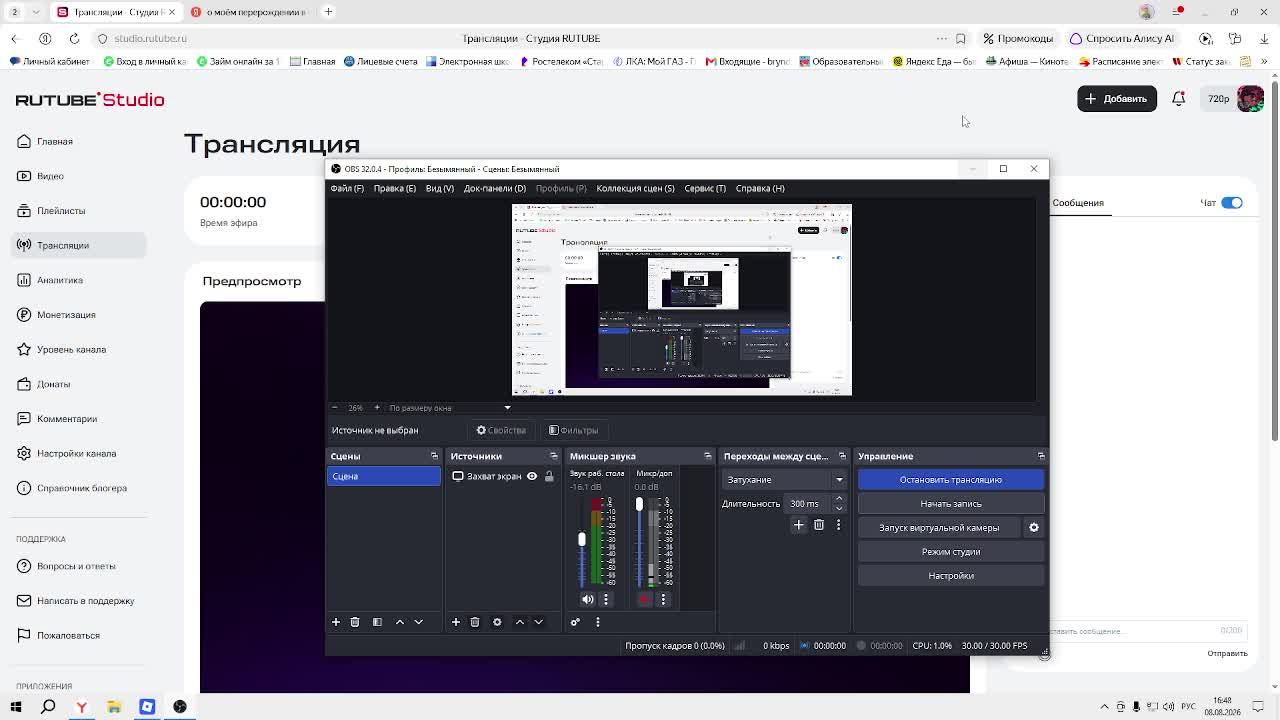Click the browser address bar studio.rutube.ru

150,38
